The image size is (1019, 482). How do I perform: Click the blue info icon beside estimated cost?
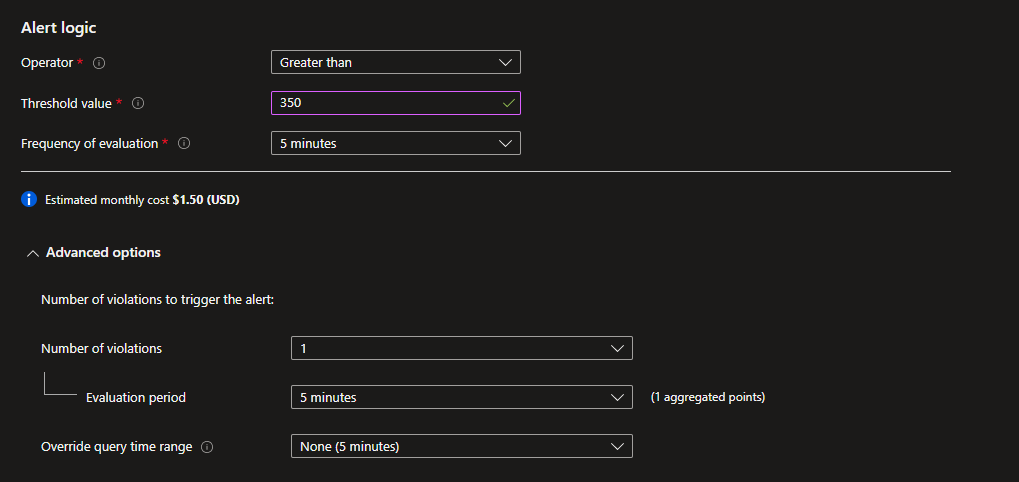[x=29, y=200]
